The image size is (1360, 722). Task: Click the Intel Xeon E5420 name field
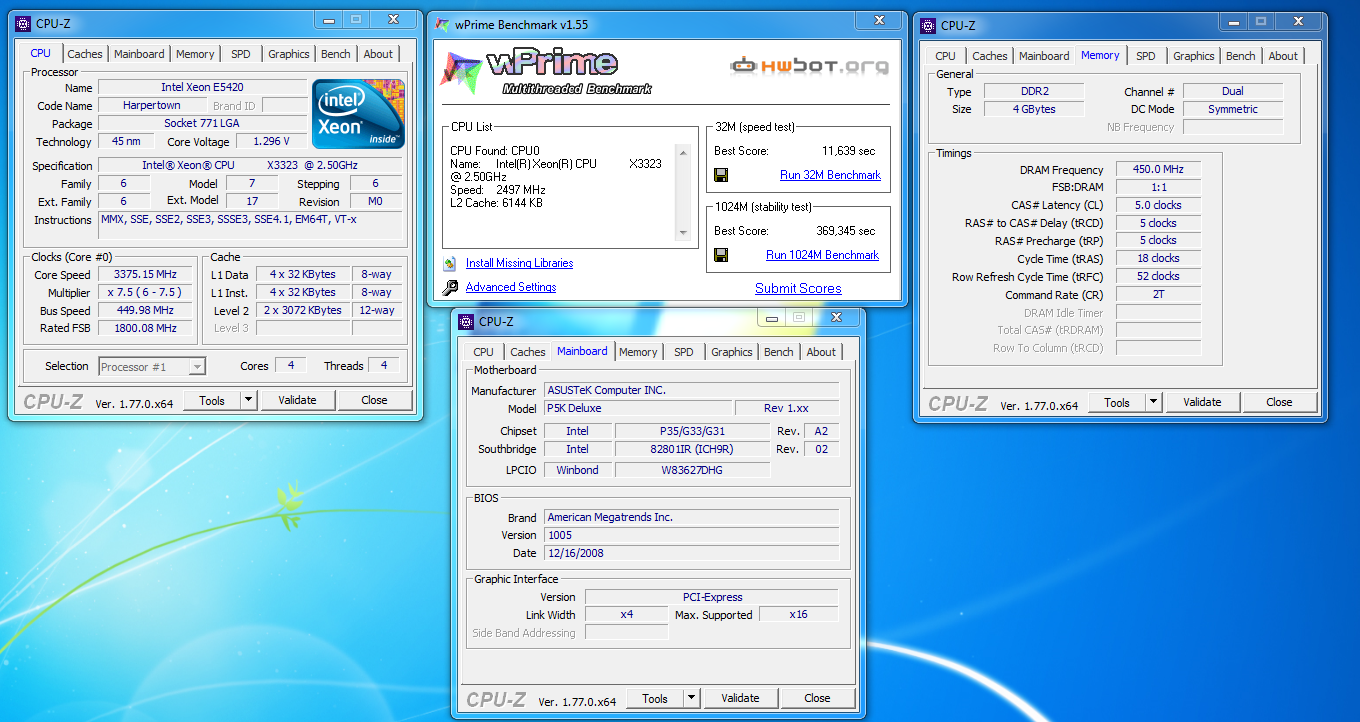[202, 88]
